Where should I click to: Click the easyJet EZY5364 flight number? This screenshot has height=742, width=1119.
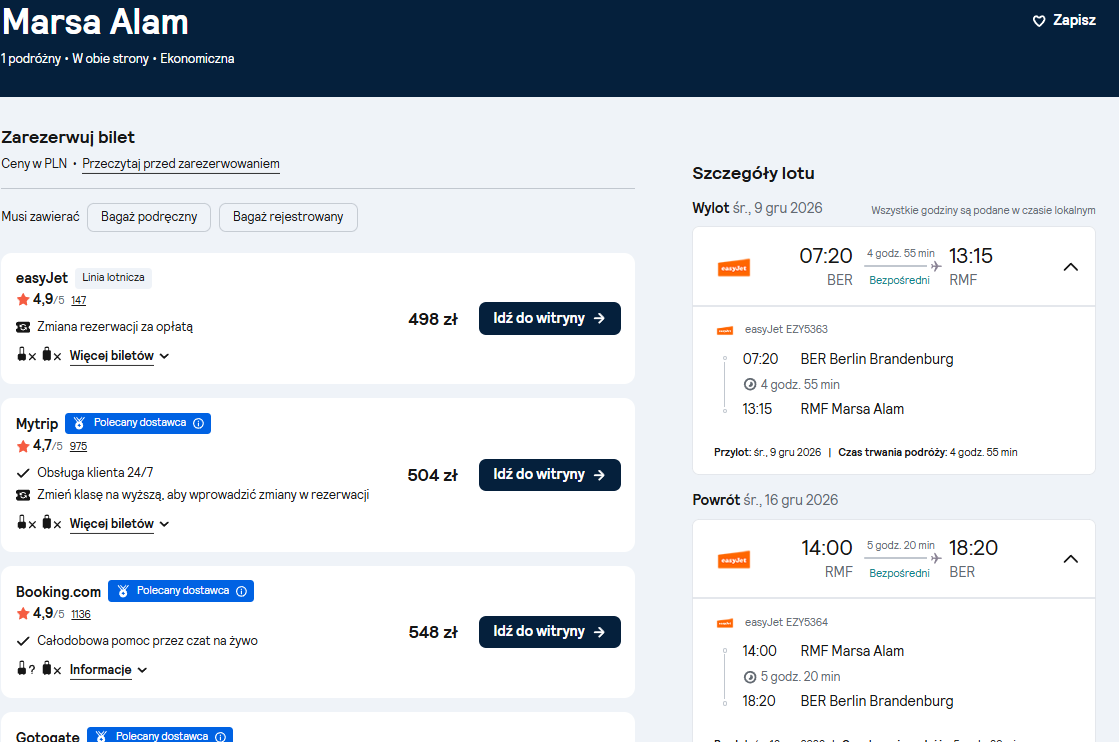pyautogui.click(x=786, y=622)
